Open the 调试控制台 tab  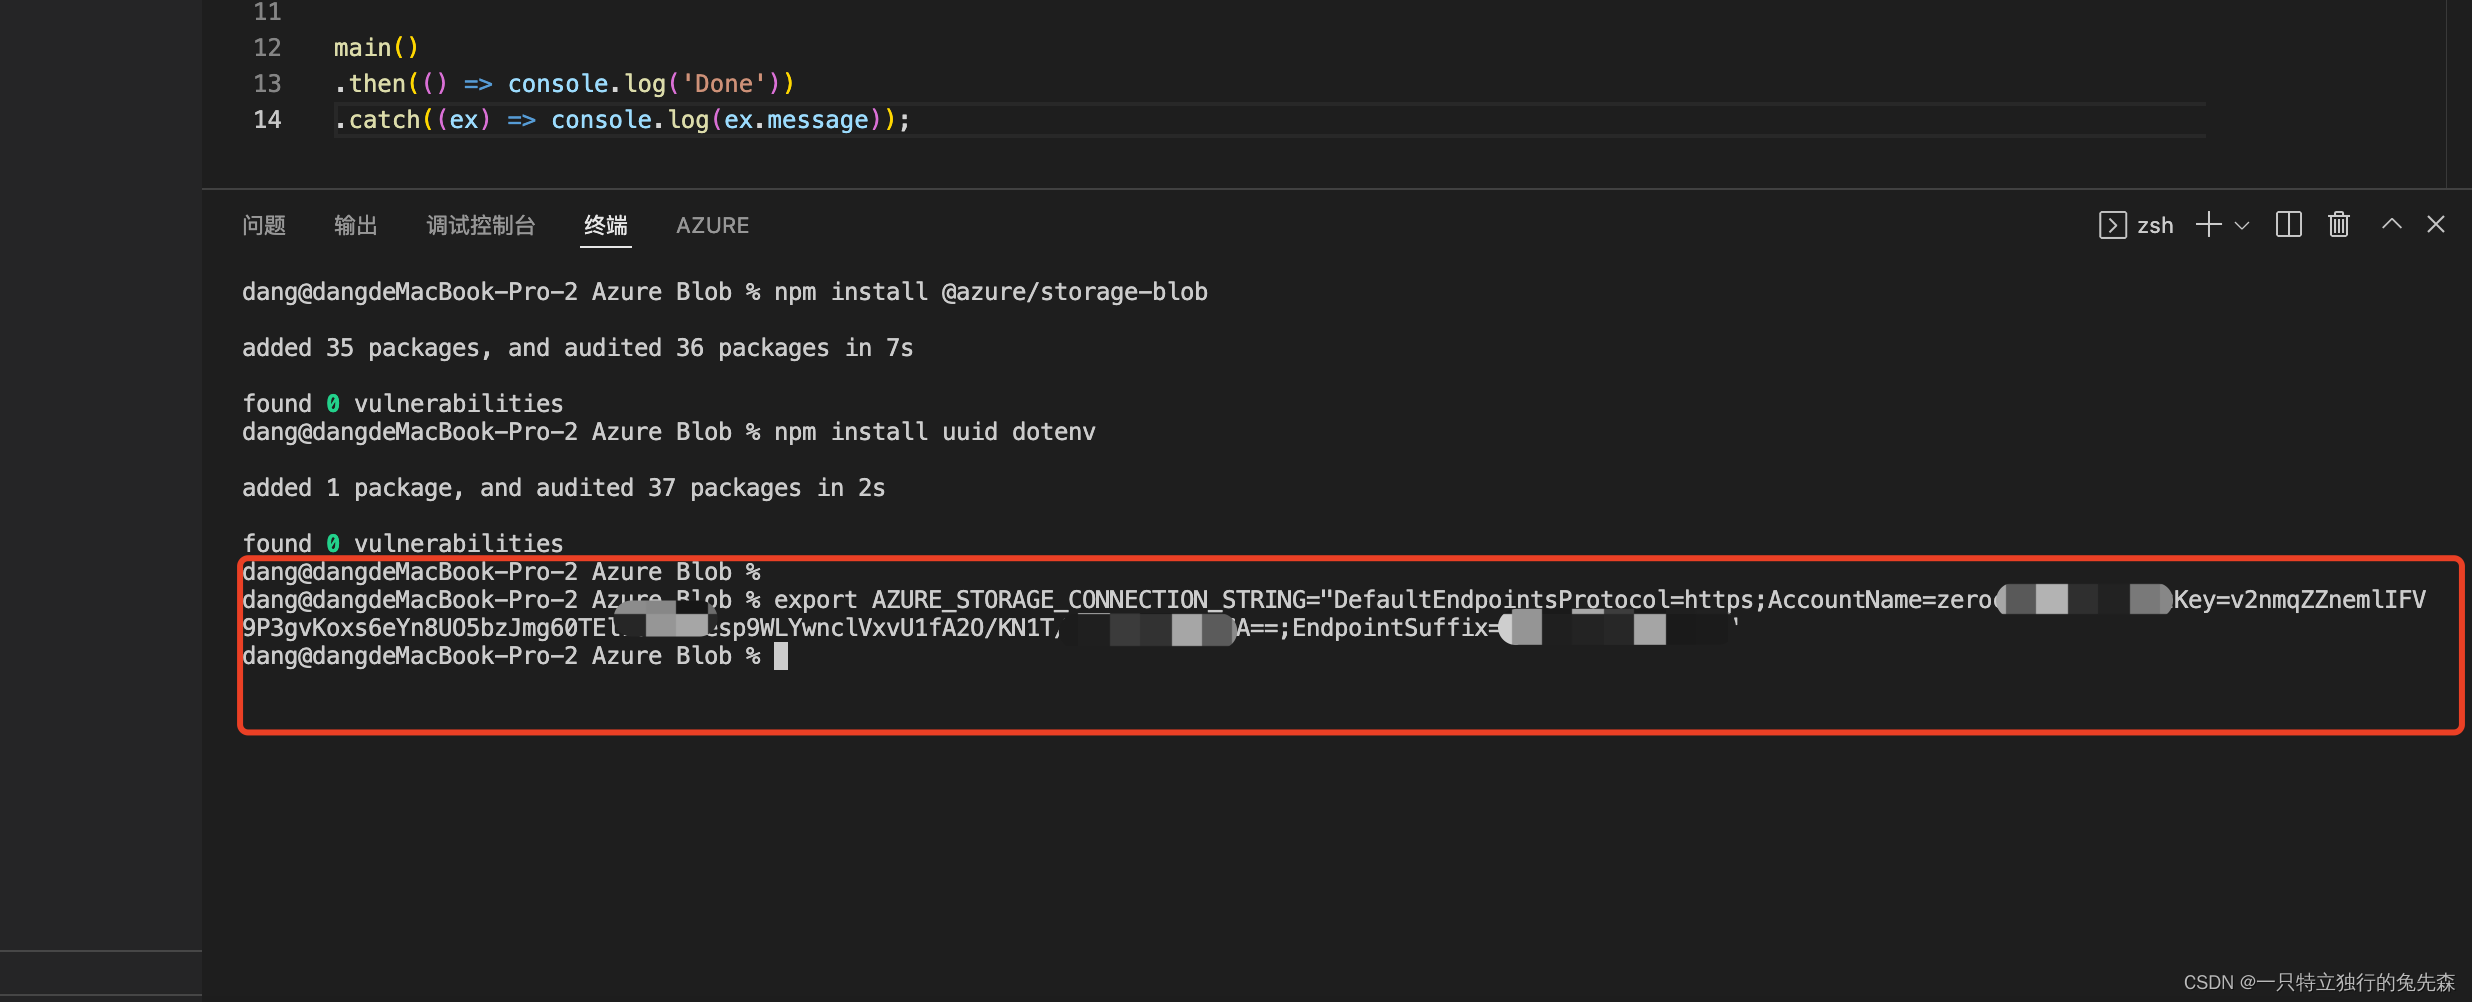coord(481,225)
